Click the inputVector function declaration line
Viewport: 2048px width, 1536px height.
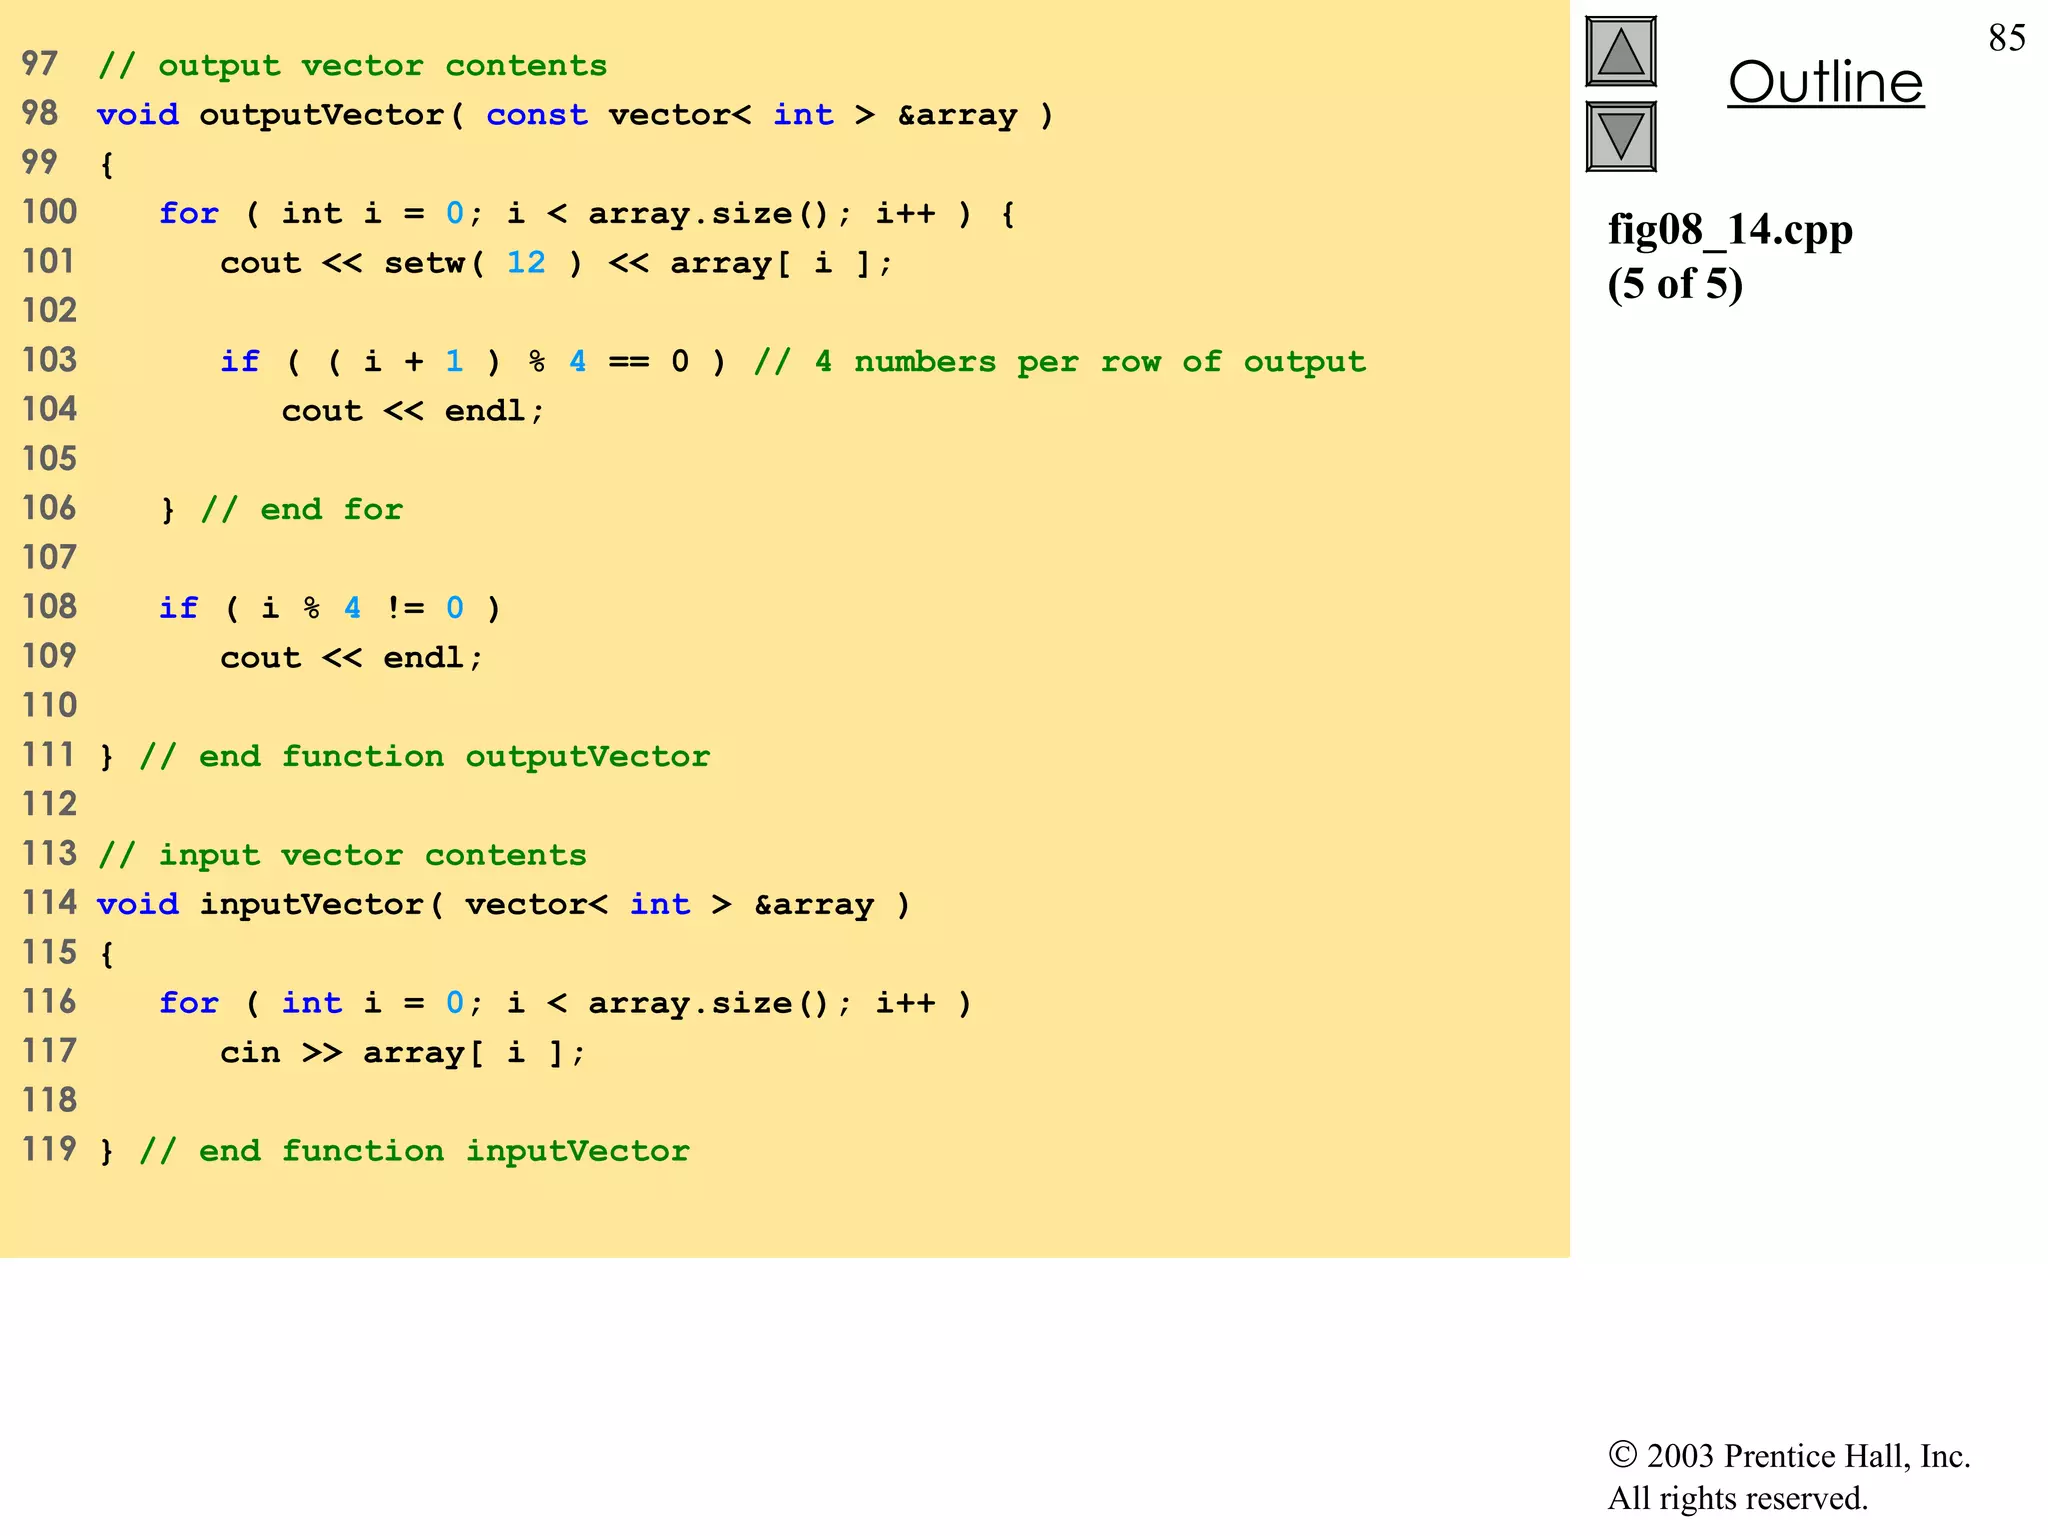pos(504,904)
